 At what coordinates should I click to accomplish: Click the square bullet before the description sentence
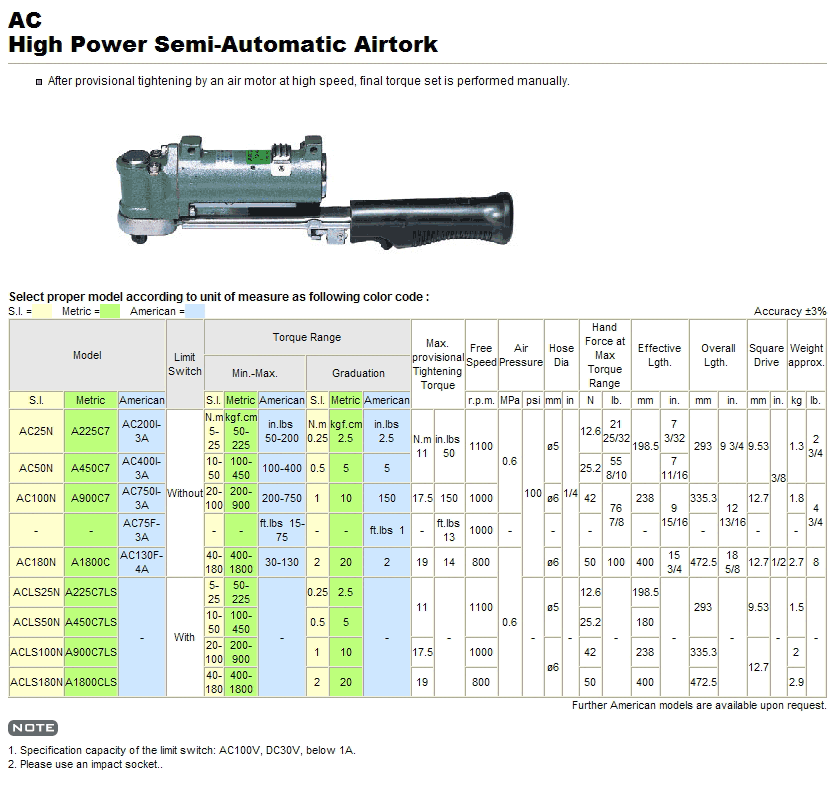(39, 82)
